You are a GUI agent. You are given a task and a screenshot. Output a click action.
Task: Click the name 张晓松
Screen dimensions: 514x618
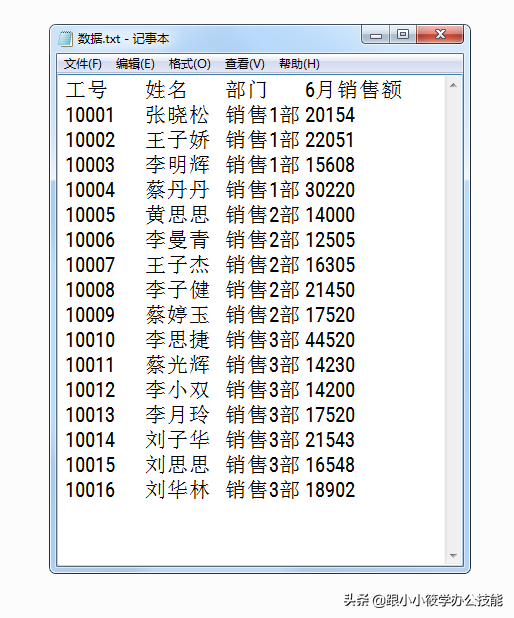pos(177,115)
